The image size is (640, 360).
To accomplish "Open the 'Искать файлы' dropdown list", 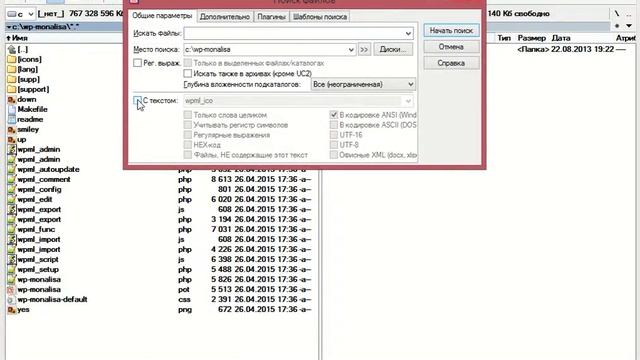I will (x=408, y=33).
